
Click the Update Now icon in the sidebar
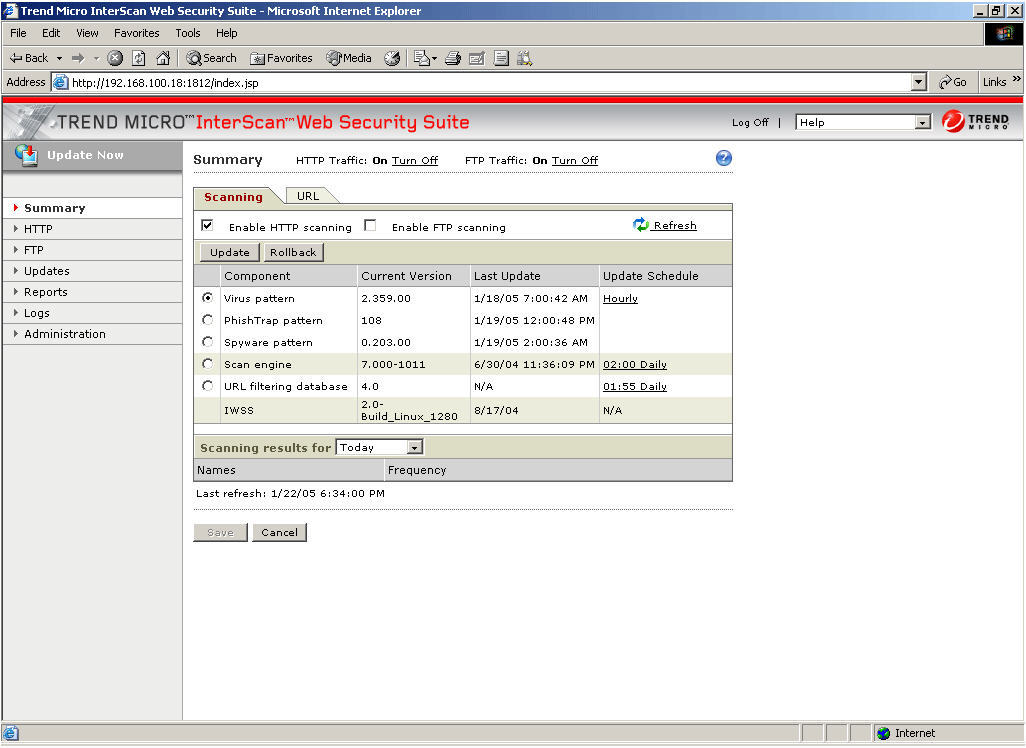click(x=25, y=155)
